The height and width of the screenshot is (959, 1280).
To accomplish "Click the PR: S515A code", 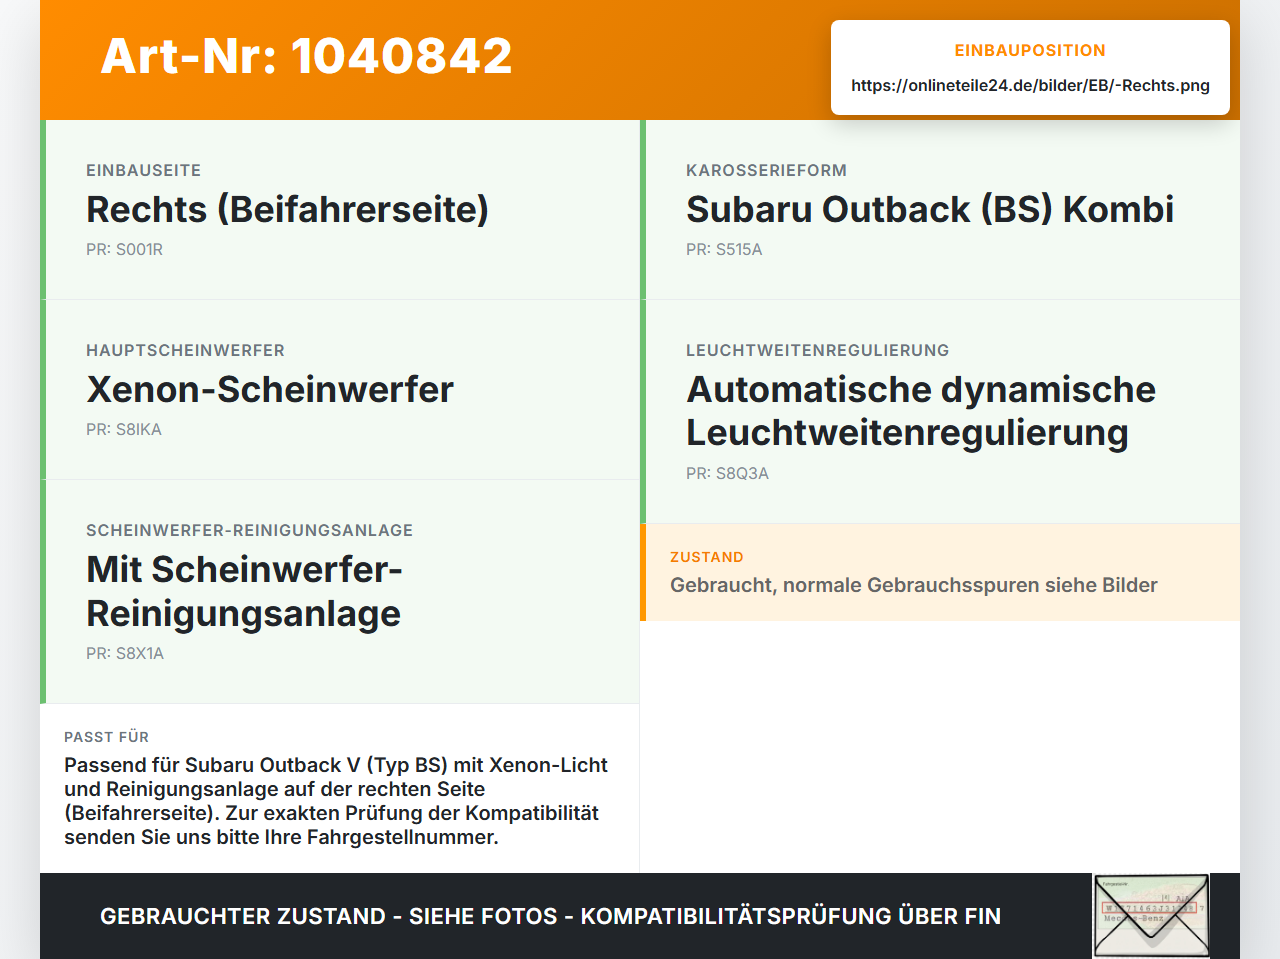I will 724,249.
